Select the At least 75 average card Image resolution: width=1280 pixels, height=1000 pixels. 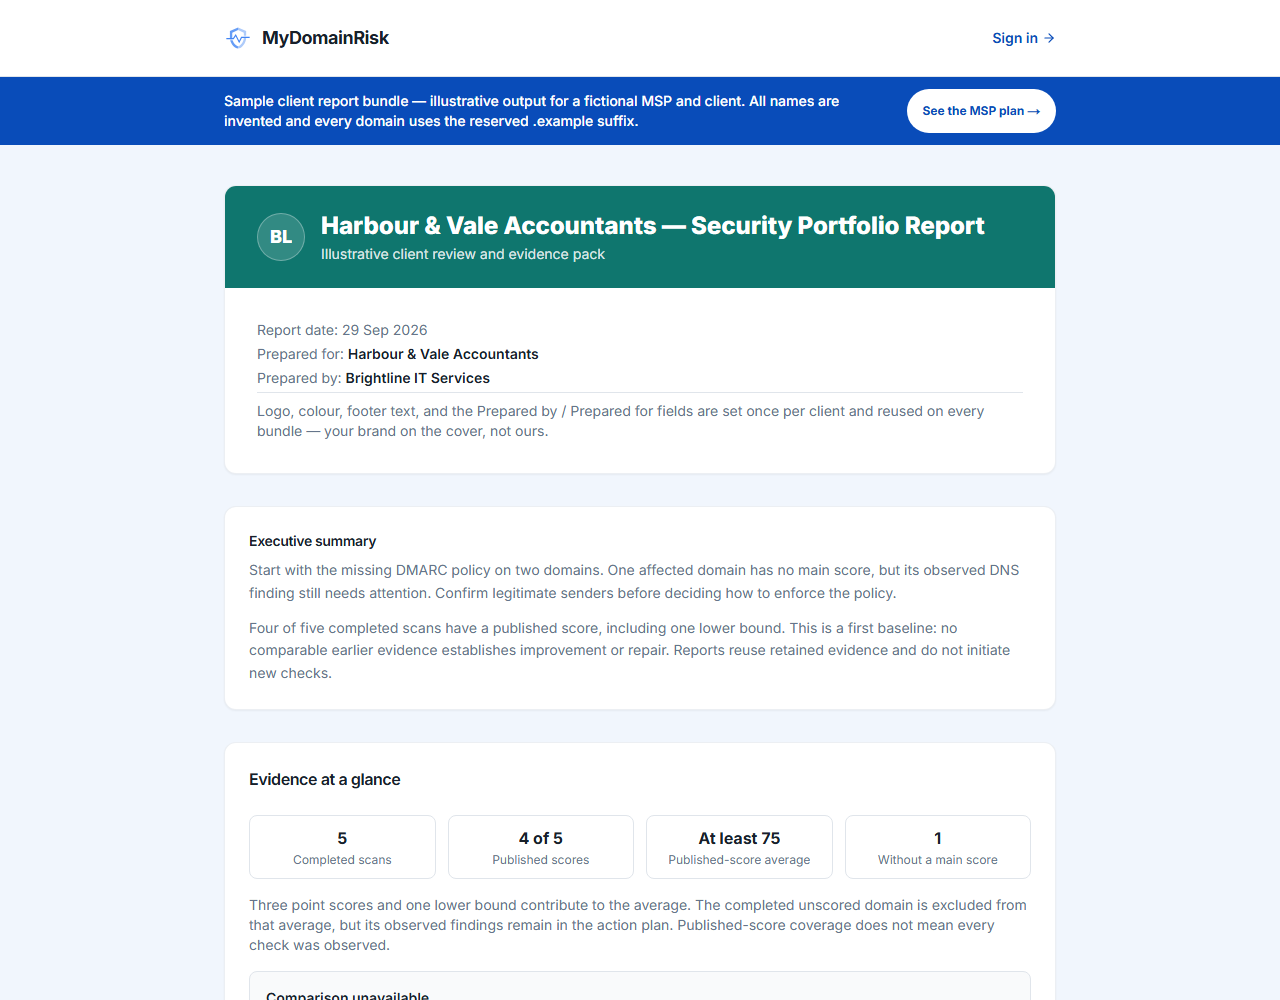(x=739, y=847)
